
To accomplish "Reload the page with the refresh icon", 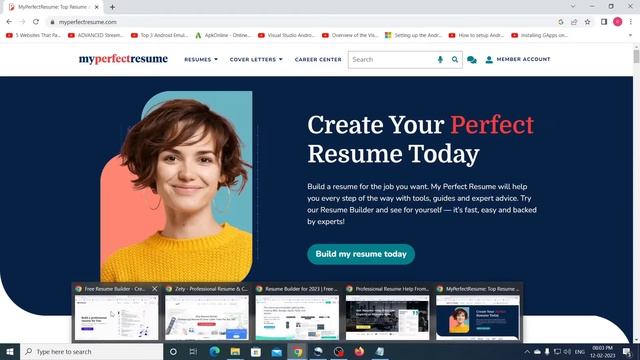I will [x=36, y=22].
